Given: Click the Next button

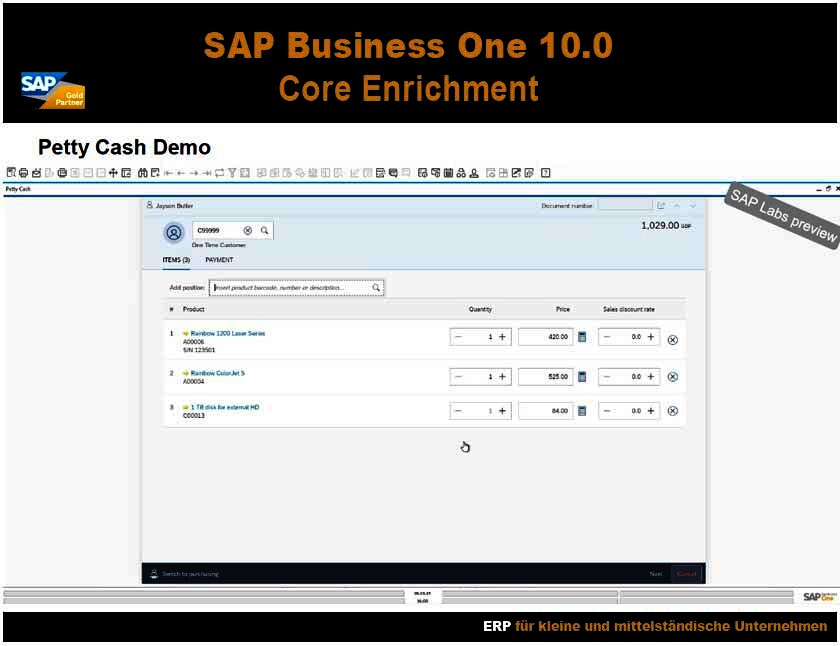Looking at the screenshot, I should (655, 574).
